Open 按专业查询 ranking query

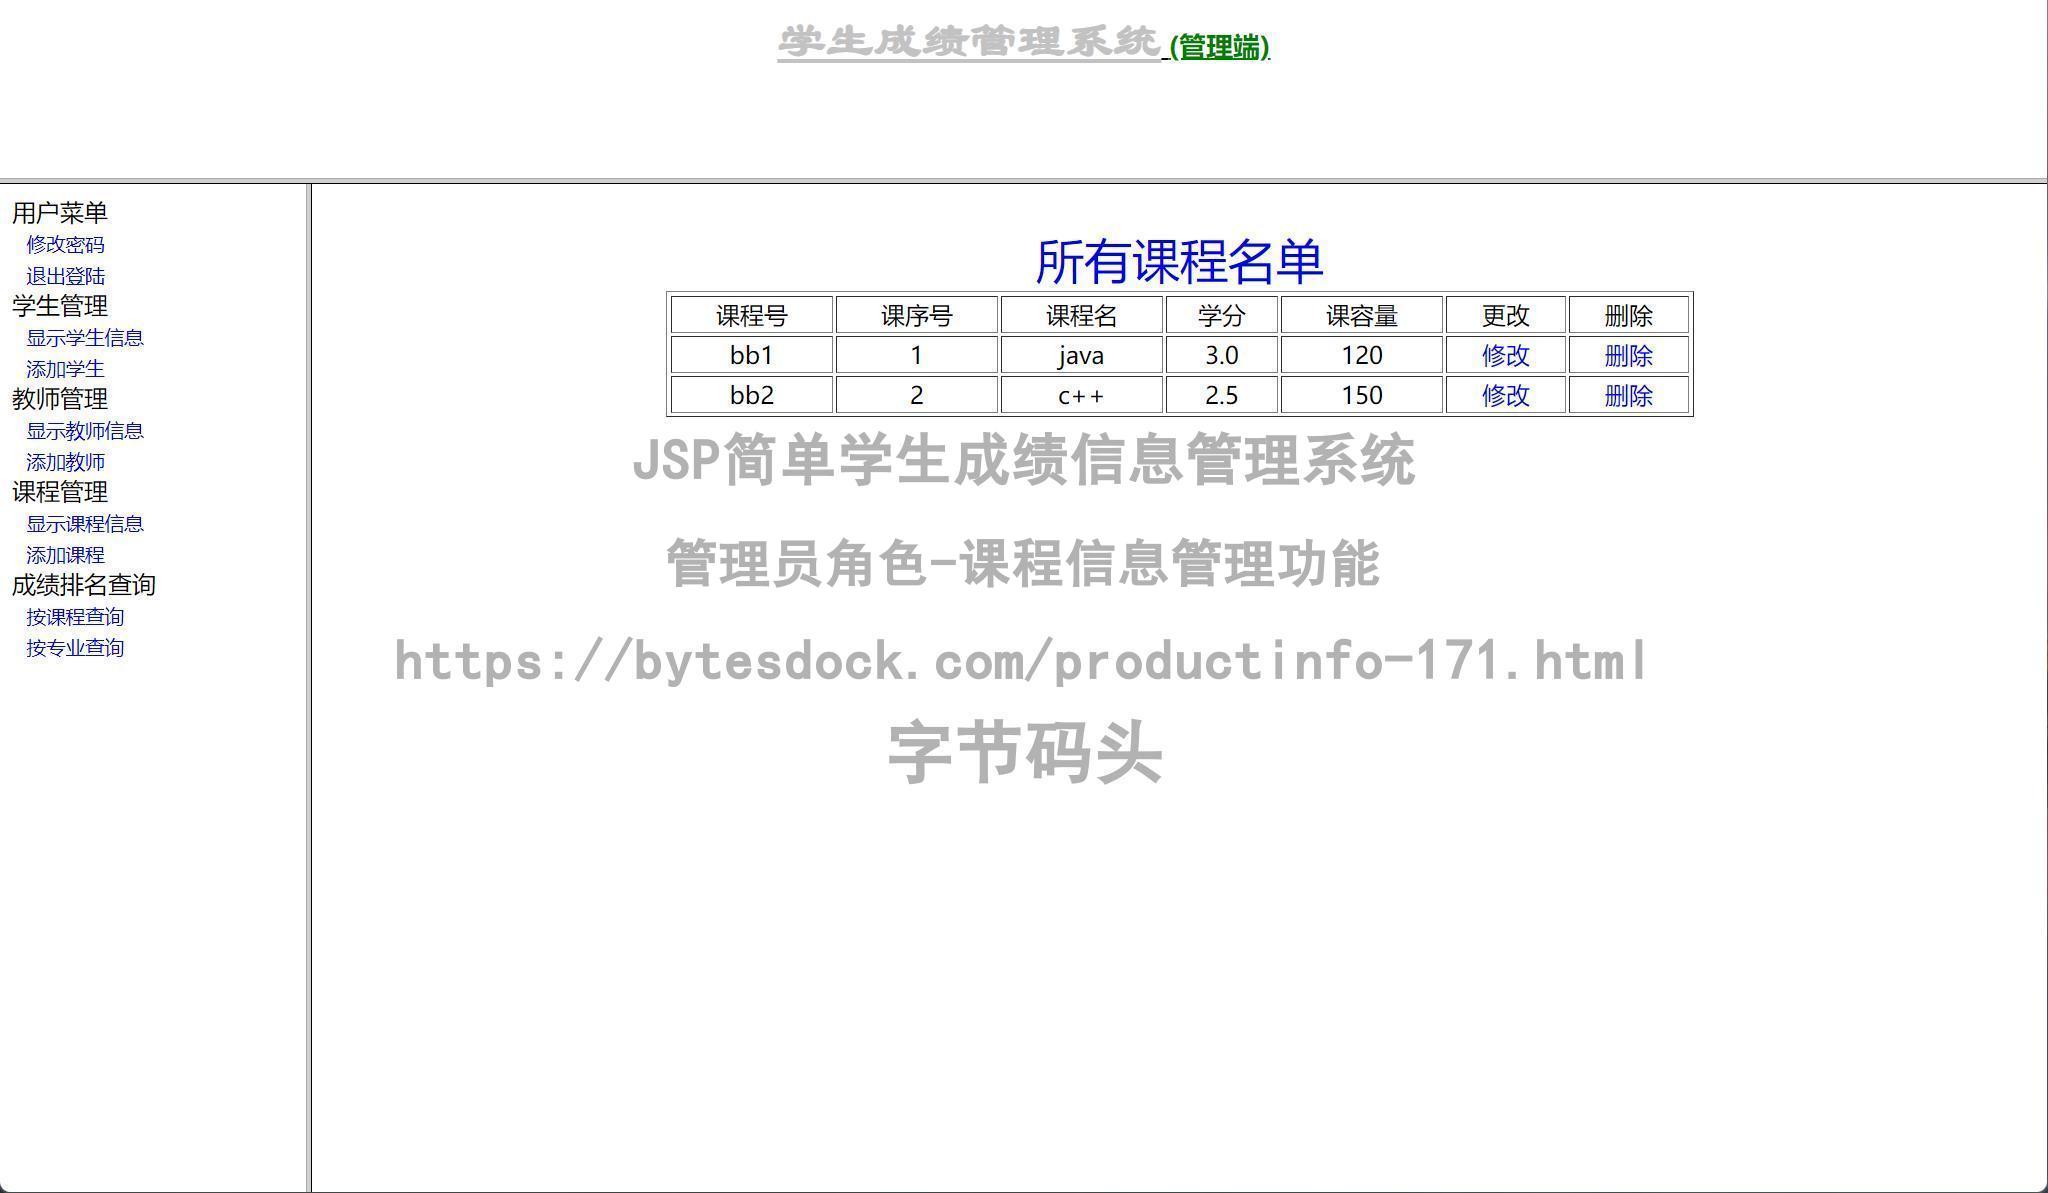(x=75, y=648)
